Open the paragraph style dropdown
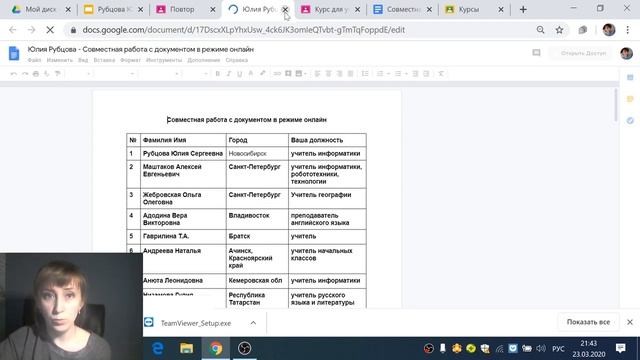This screenshot has width=640, height=360. coord(116,74)
